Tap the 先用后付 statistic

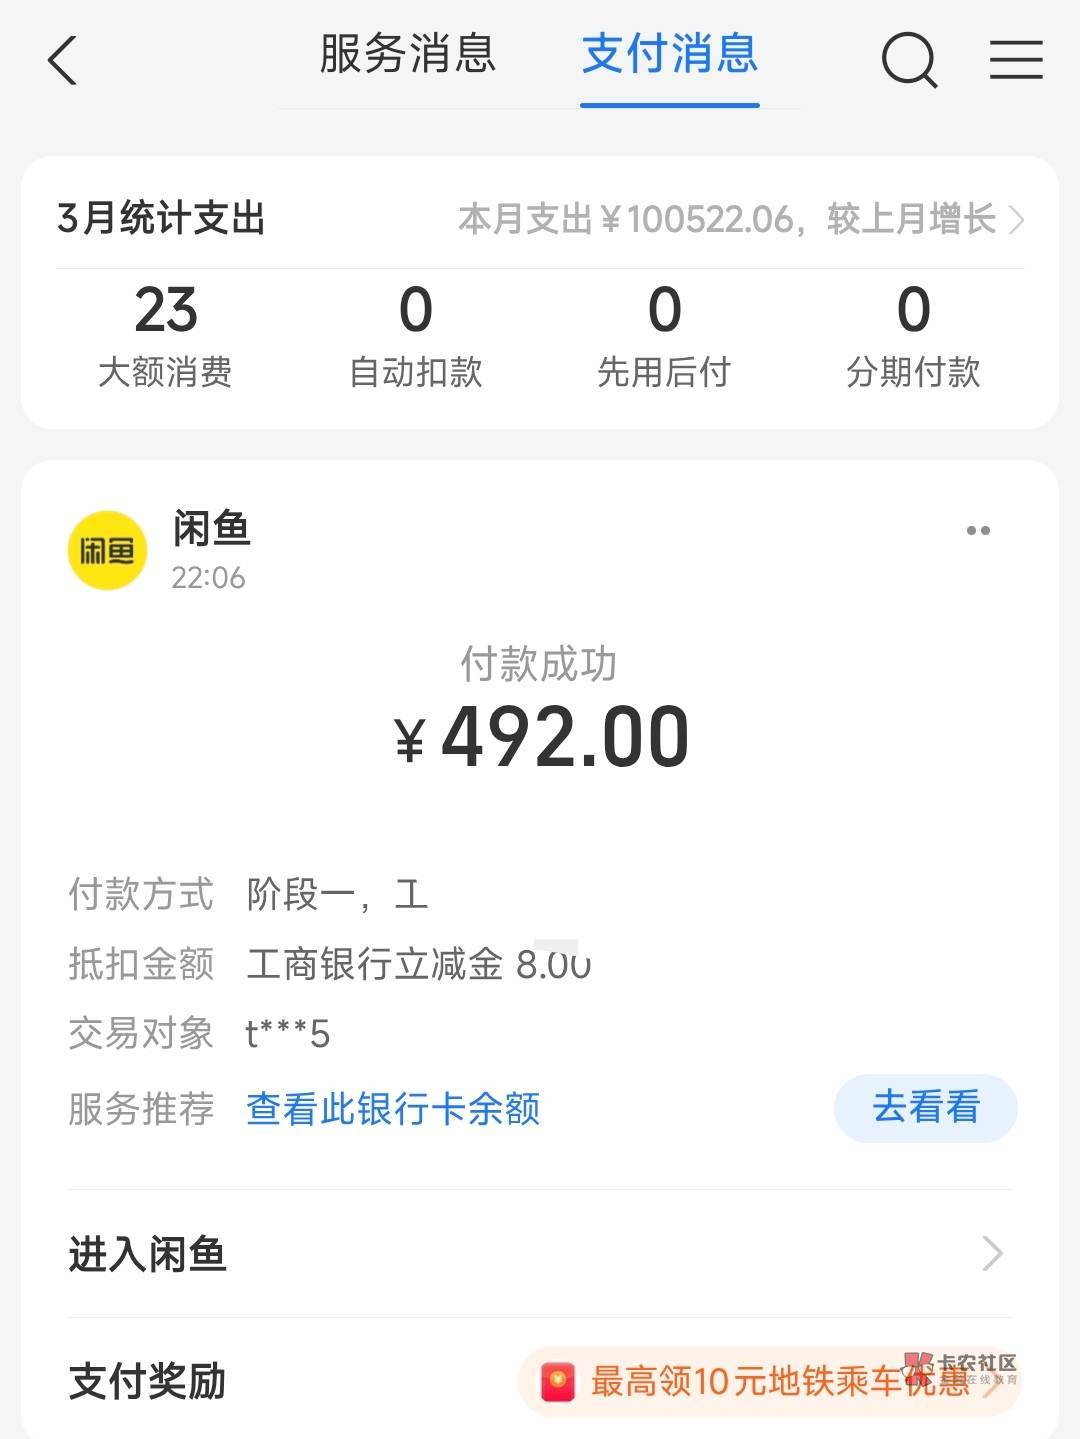pyautogui.click(x=664, y=335)
